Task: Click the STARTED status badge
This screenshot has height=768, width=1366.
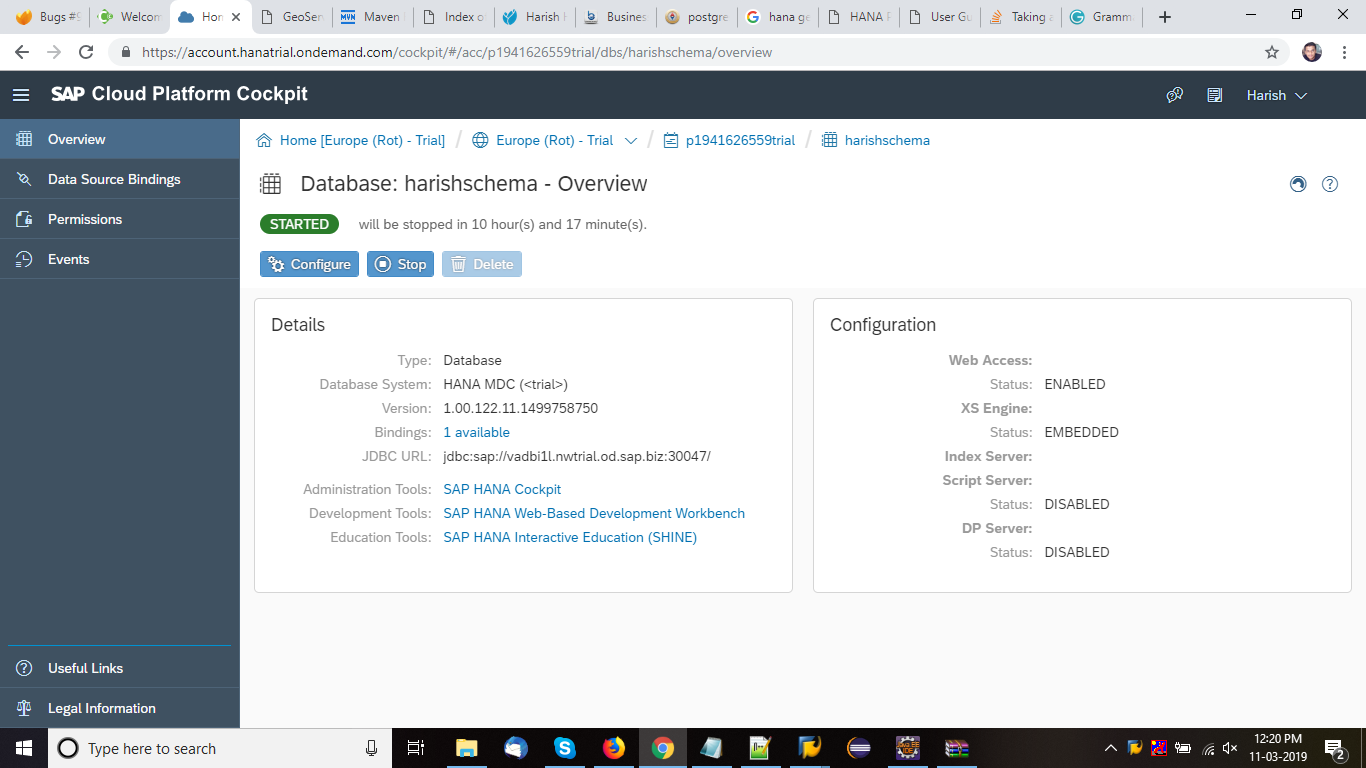Action: tap(299, 224)
